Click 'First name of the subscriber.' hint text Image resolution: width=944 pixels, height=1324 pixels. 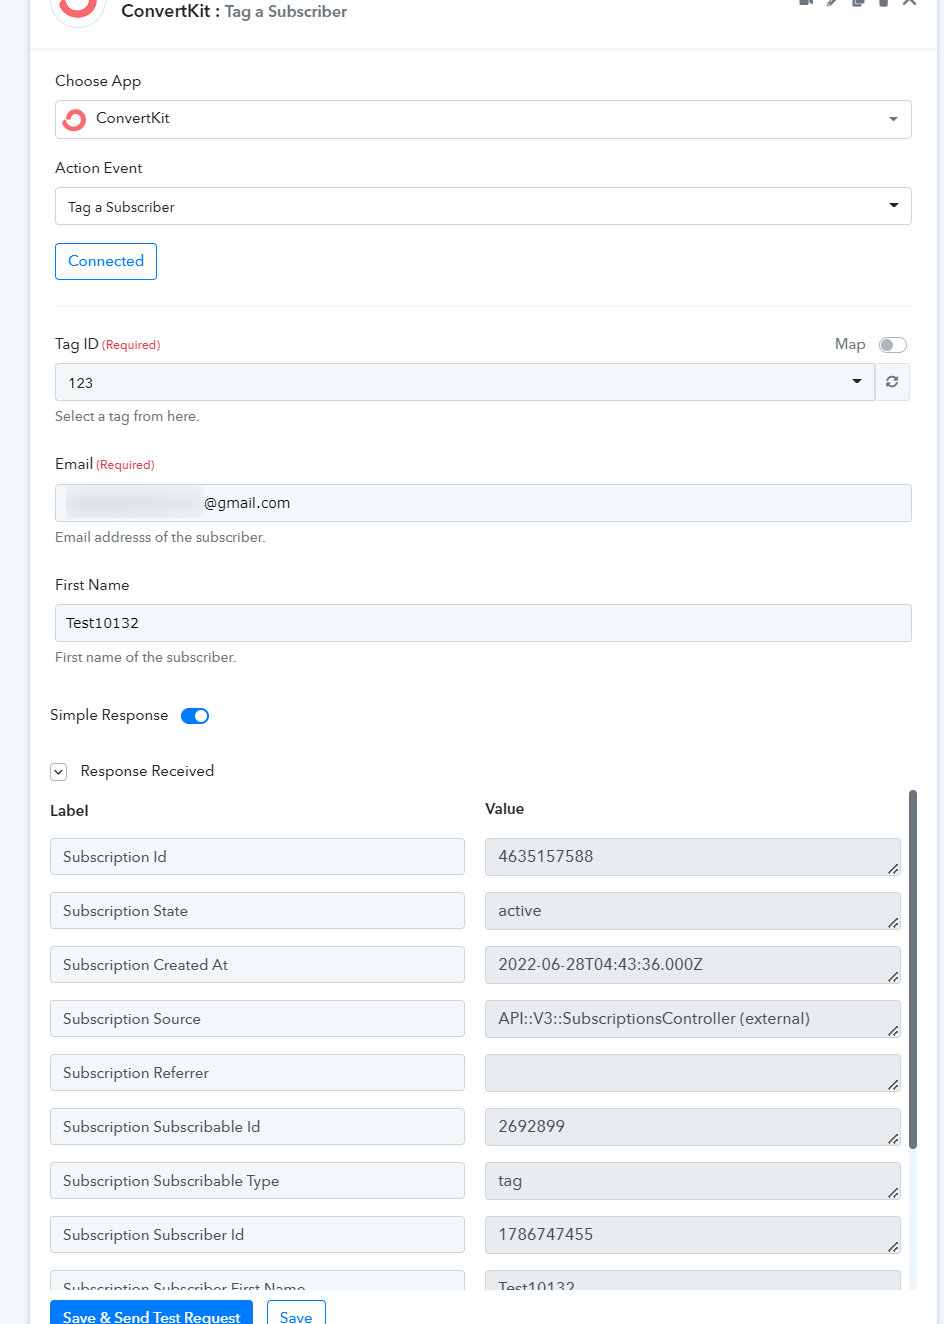(146, 657)
